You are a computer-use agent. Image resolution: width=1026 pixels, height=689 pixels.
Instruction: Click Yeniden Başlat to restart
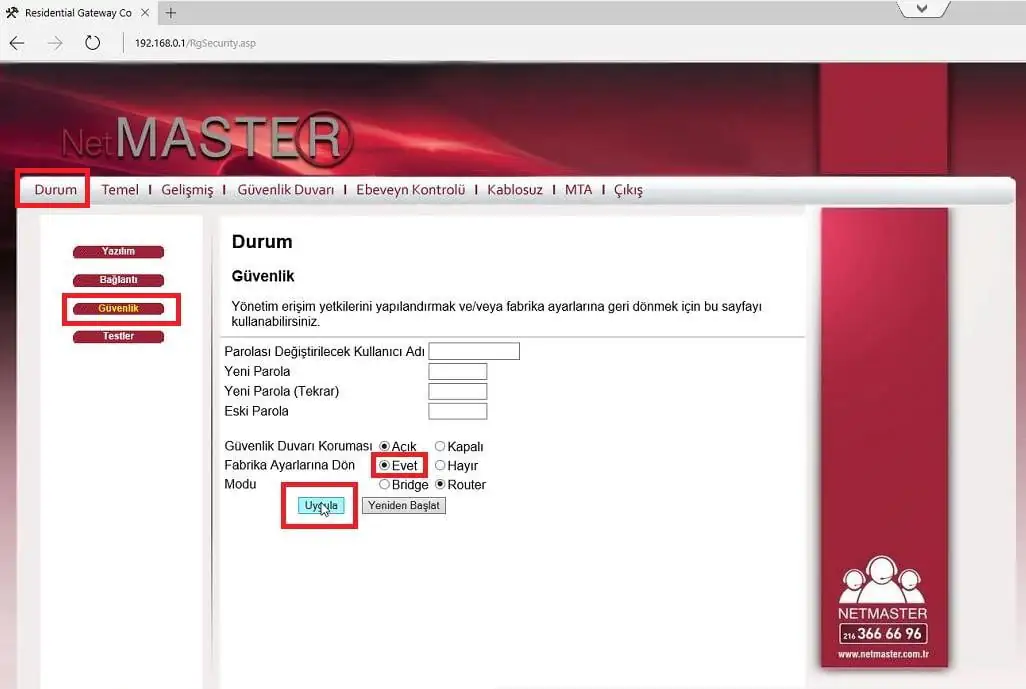[403, 505]
